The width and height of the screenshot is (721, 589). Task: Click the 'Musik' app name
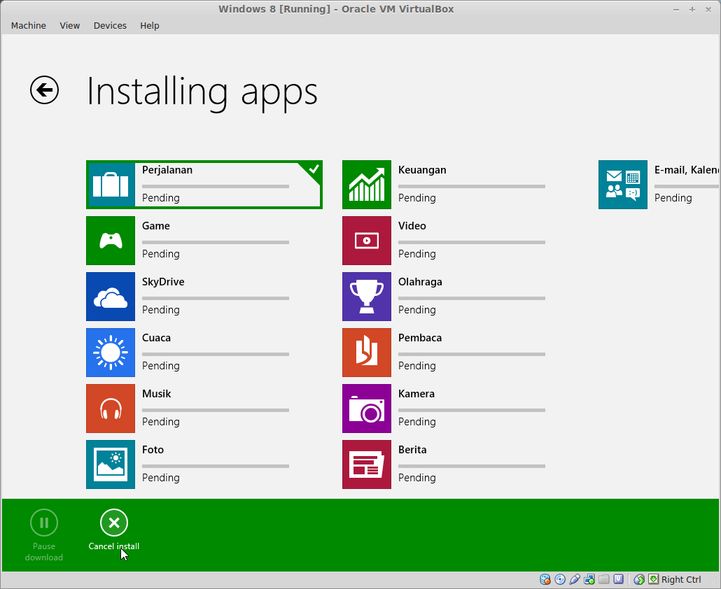point(156,394)
